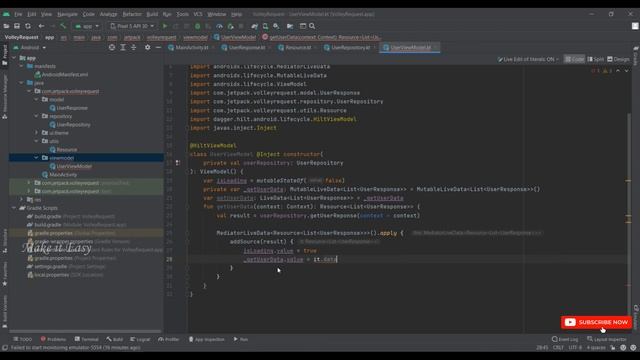Screen dimensions: 640x360
Task: Open the Pixel 5 API 30 device dropdown
Action: (x=132, y=26)
